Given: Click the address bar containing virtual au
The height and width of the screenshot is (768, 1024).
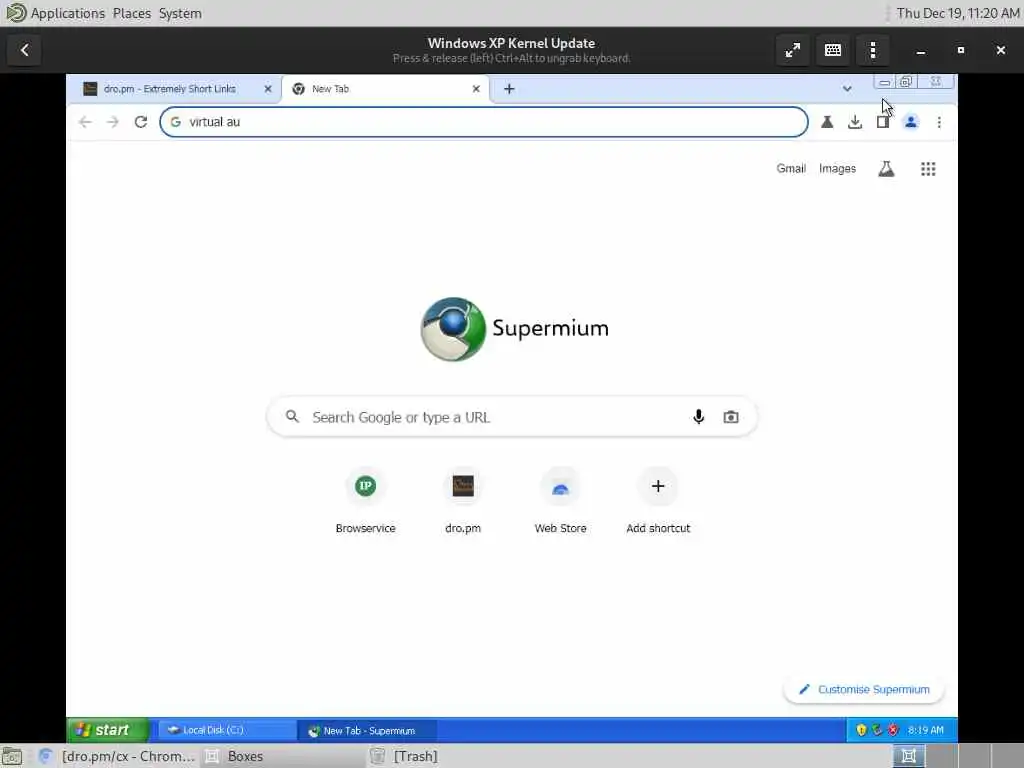Looking at the screenshot, I should pyautogui.click(x=484, y=122).
